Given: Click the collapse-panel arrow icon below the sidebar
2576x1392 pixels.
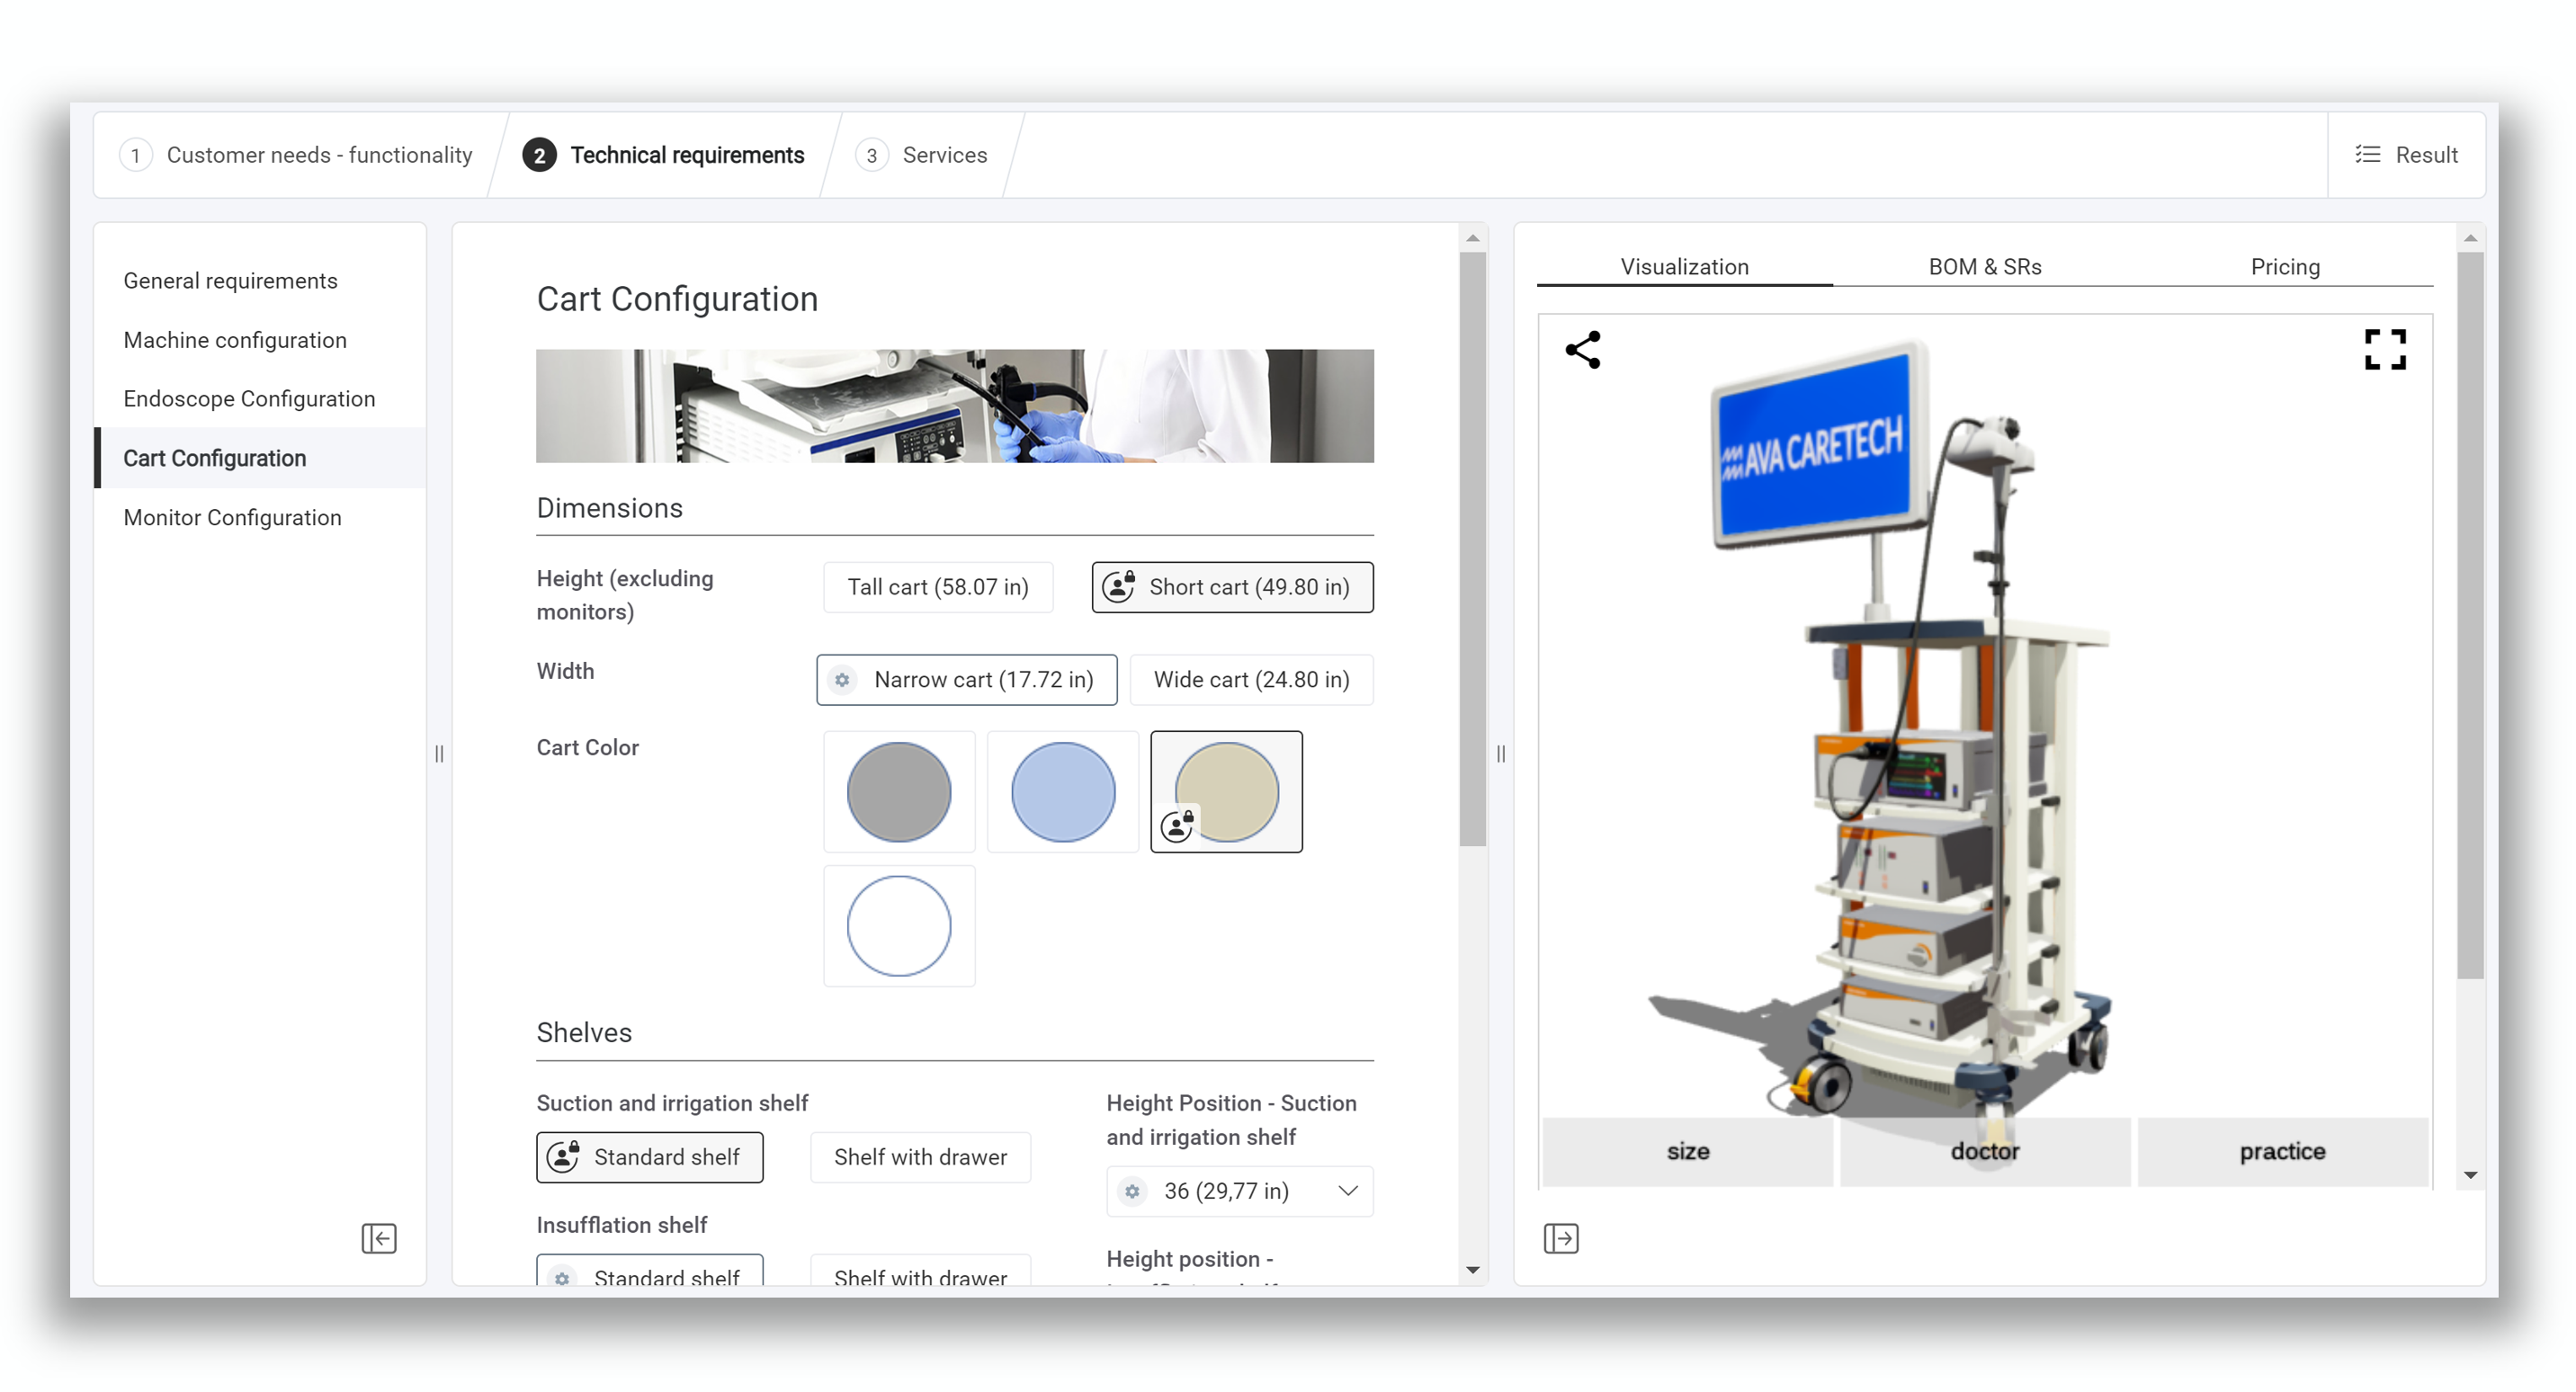Looking at the screenshot, I should [x=379, y=1238].
